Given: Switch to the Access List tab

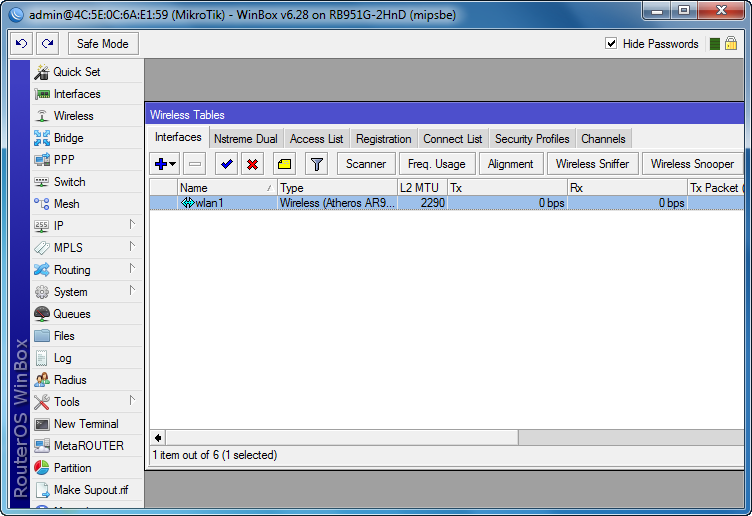Looking at the screenshot, I should (317, 139).
